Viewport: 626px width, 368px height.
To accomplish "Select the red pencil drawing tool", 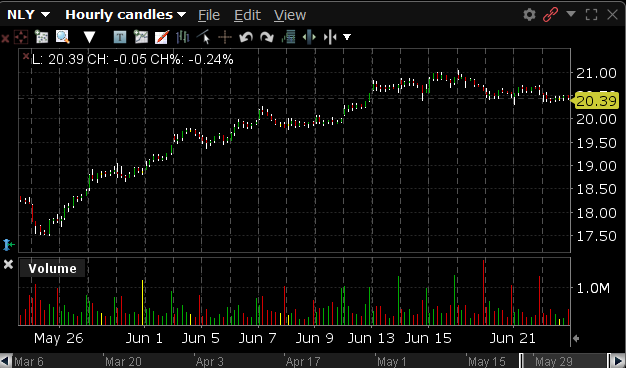I will click(x=162, y=37).
